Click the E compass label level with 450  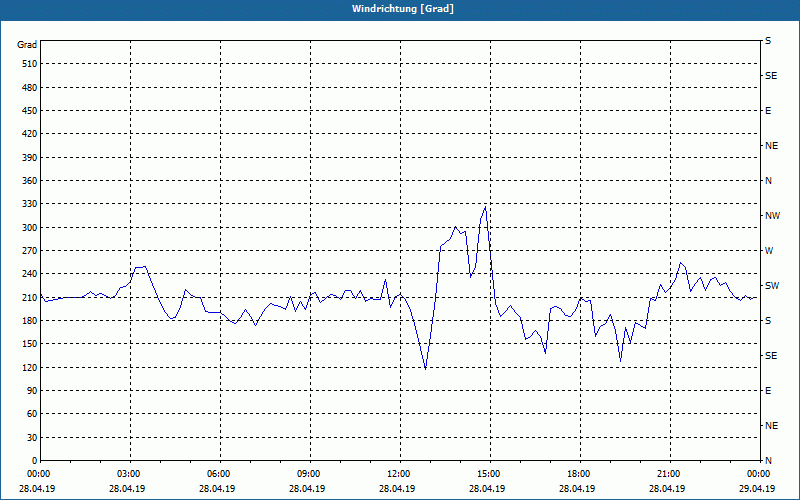click(768, 111)
